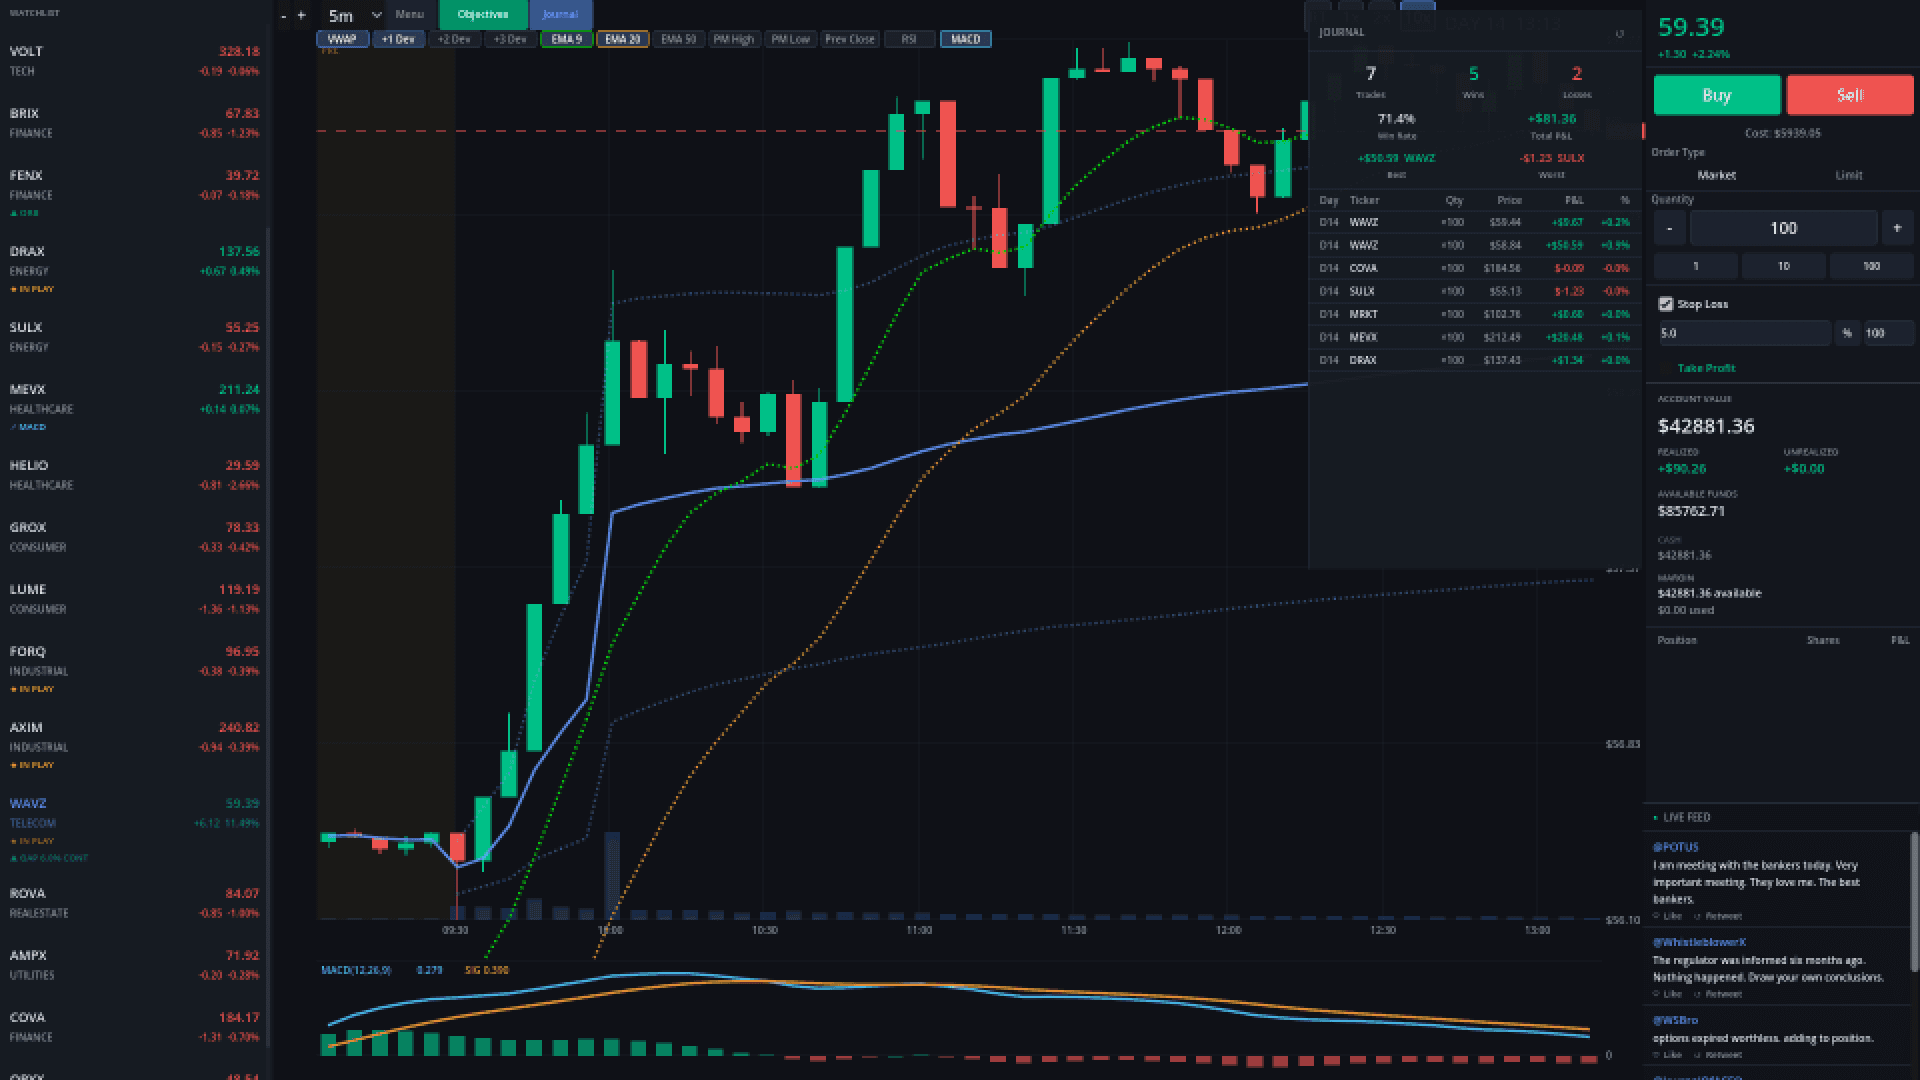Viewport: 1920px width, 1080px height.
Task: Decrease order quantity with minus button
Action: (1669, 228)
